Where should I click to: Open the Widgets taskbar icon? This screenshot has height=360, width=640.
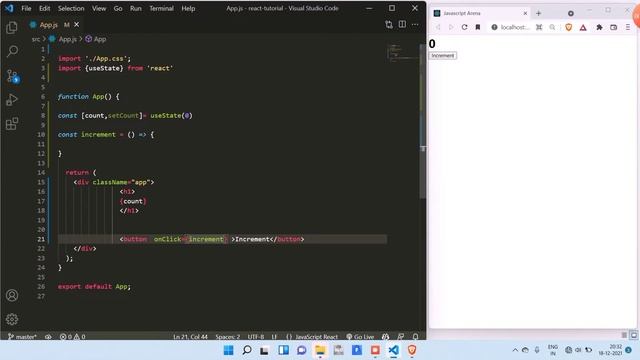283,350
